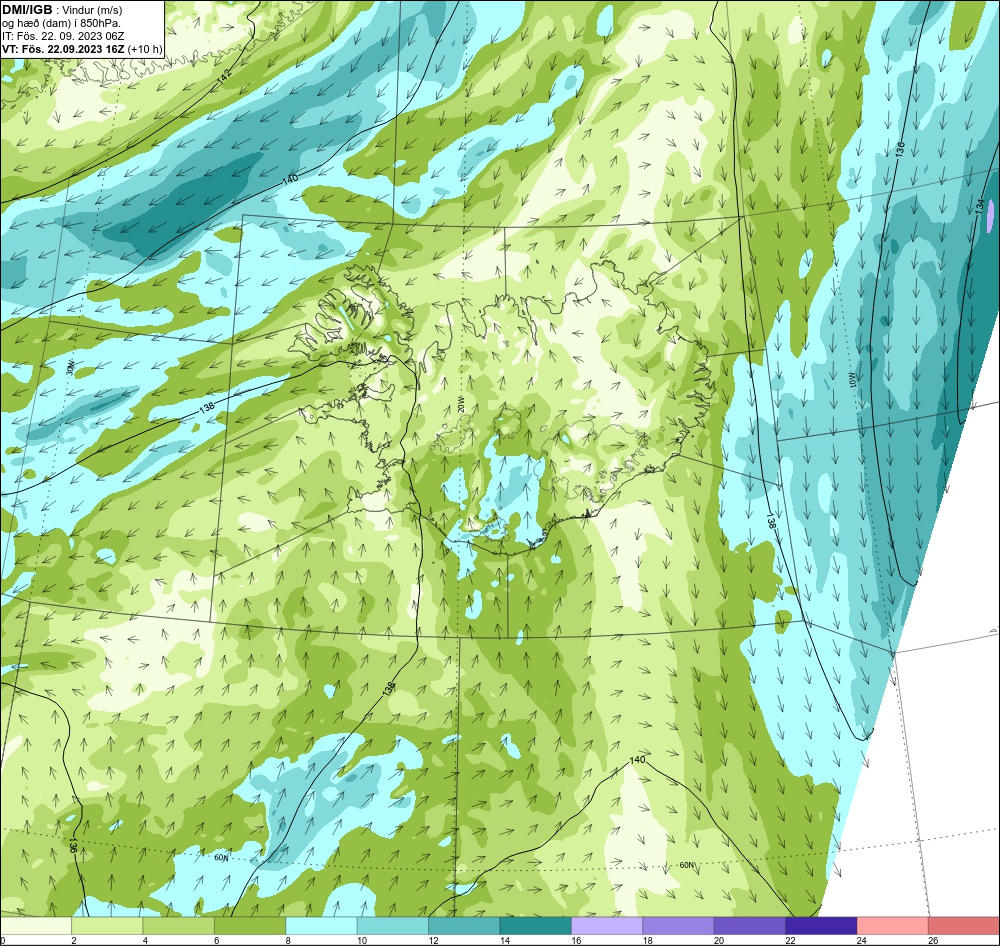Click the dark teal 14–16 m/s legend swatch
This screenshot has width=1000, height=946.
coord(536,926)
